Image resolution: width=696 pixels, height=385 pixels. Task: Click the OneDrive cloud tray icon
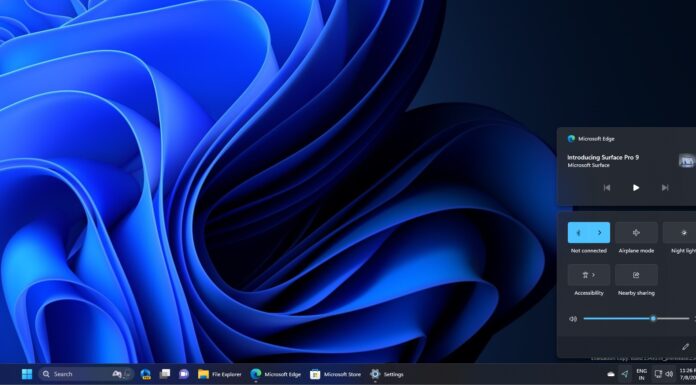click(x=611, y=374)
